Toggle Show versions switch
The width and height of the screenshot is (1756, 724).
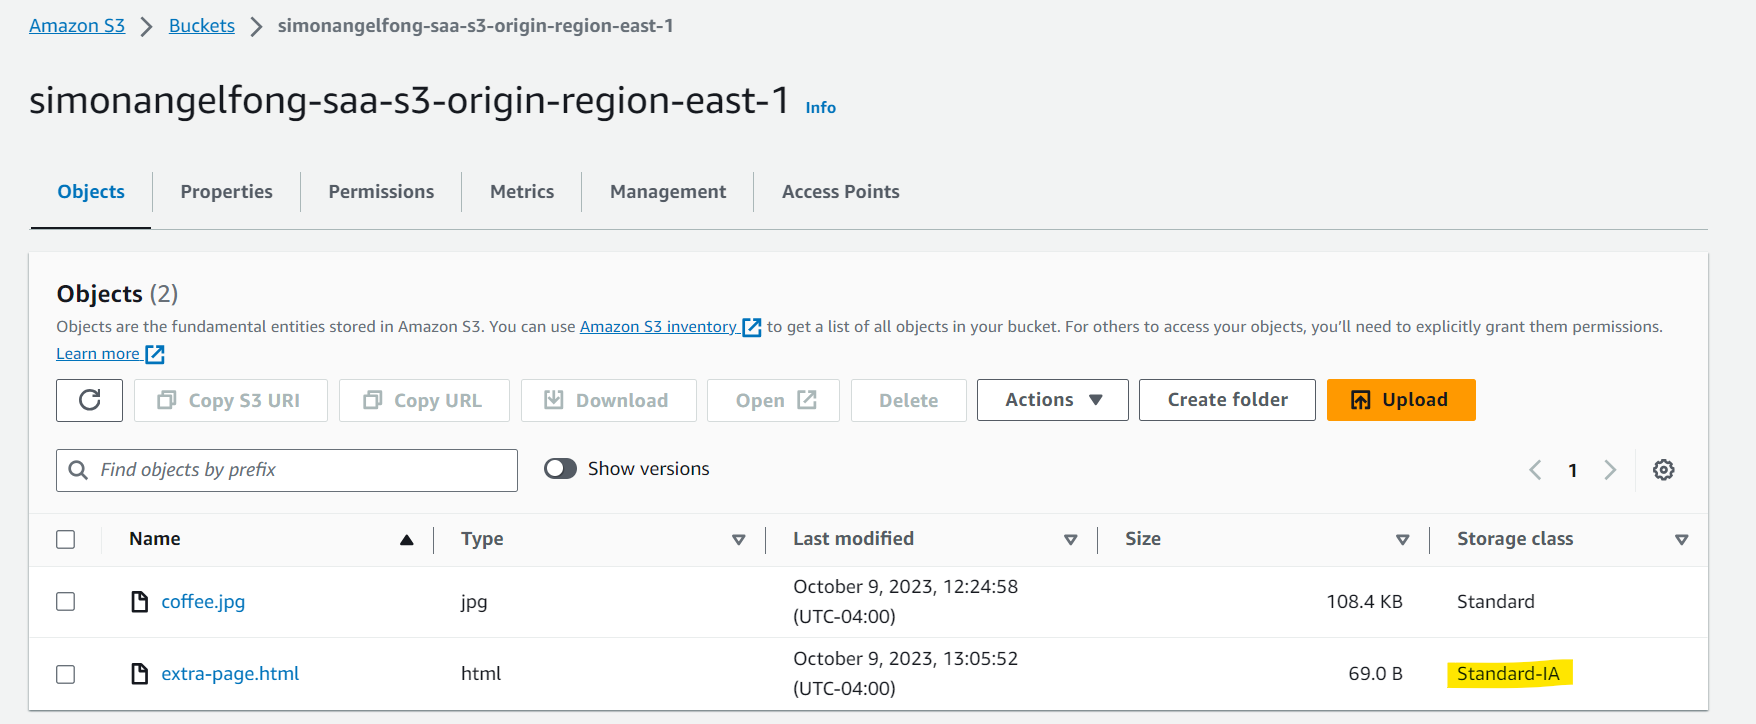560,469
